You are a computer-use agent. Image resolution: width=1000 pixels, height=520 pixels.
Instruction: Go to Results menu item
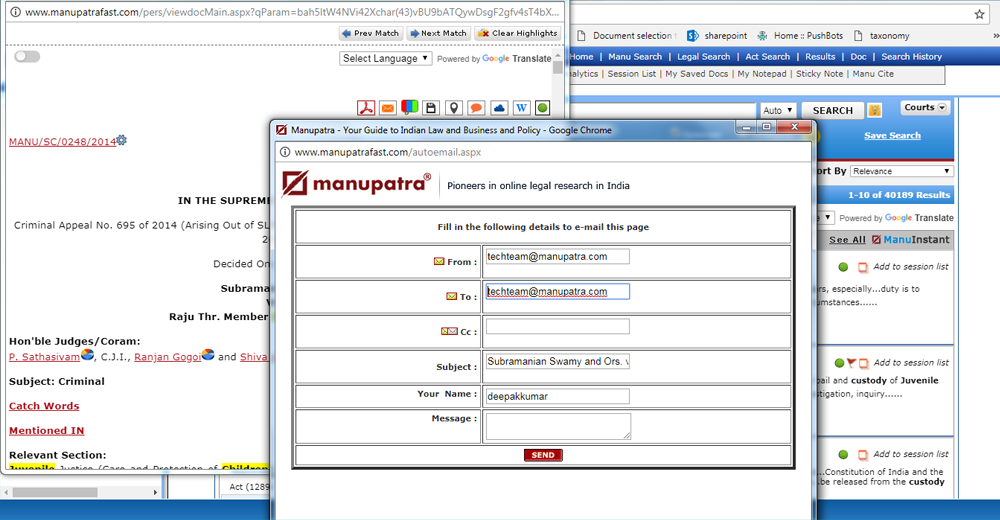[820, 56]
